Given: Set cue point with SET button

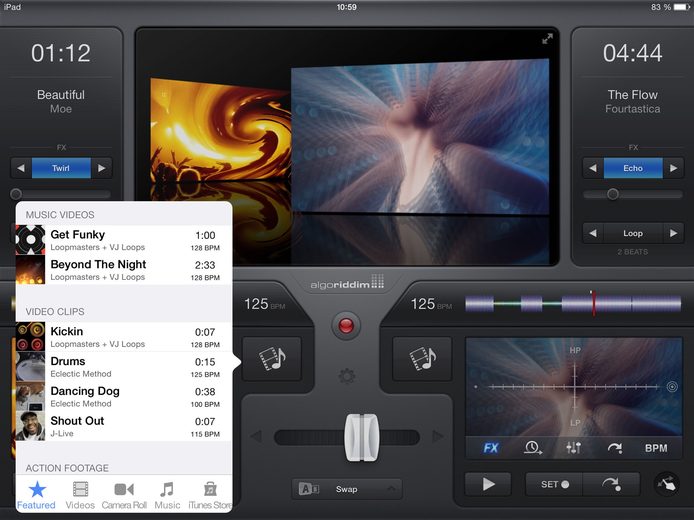Looking at the screenshot, I should 554,484.
